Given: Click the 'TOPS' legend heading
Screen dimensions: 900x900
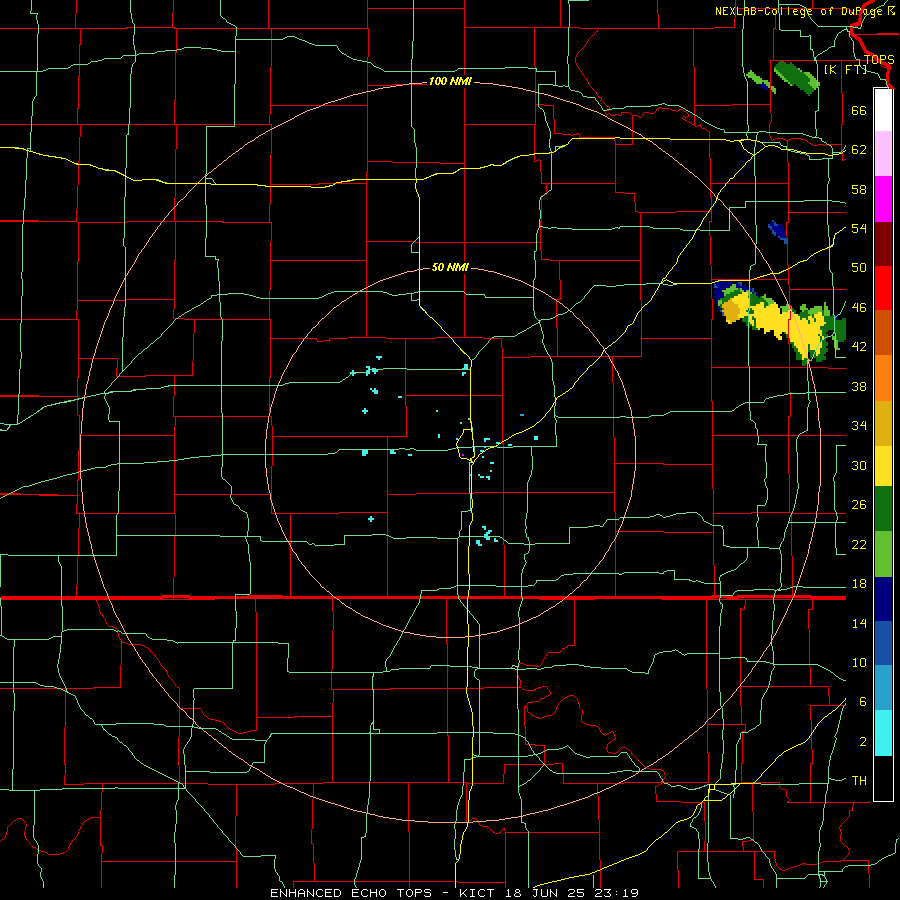Looking at the screenshot, I should point(879,59).
